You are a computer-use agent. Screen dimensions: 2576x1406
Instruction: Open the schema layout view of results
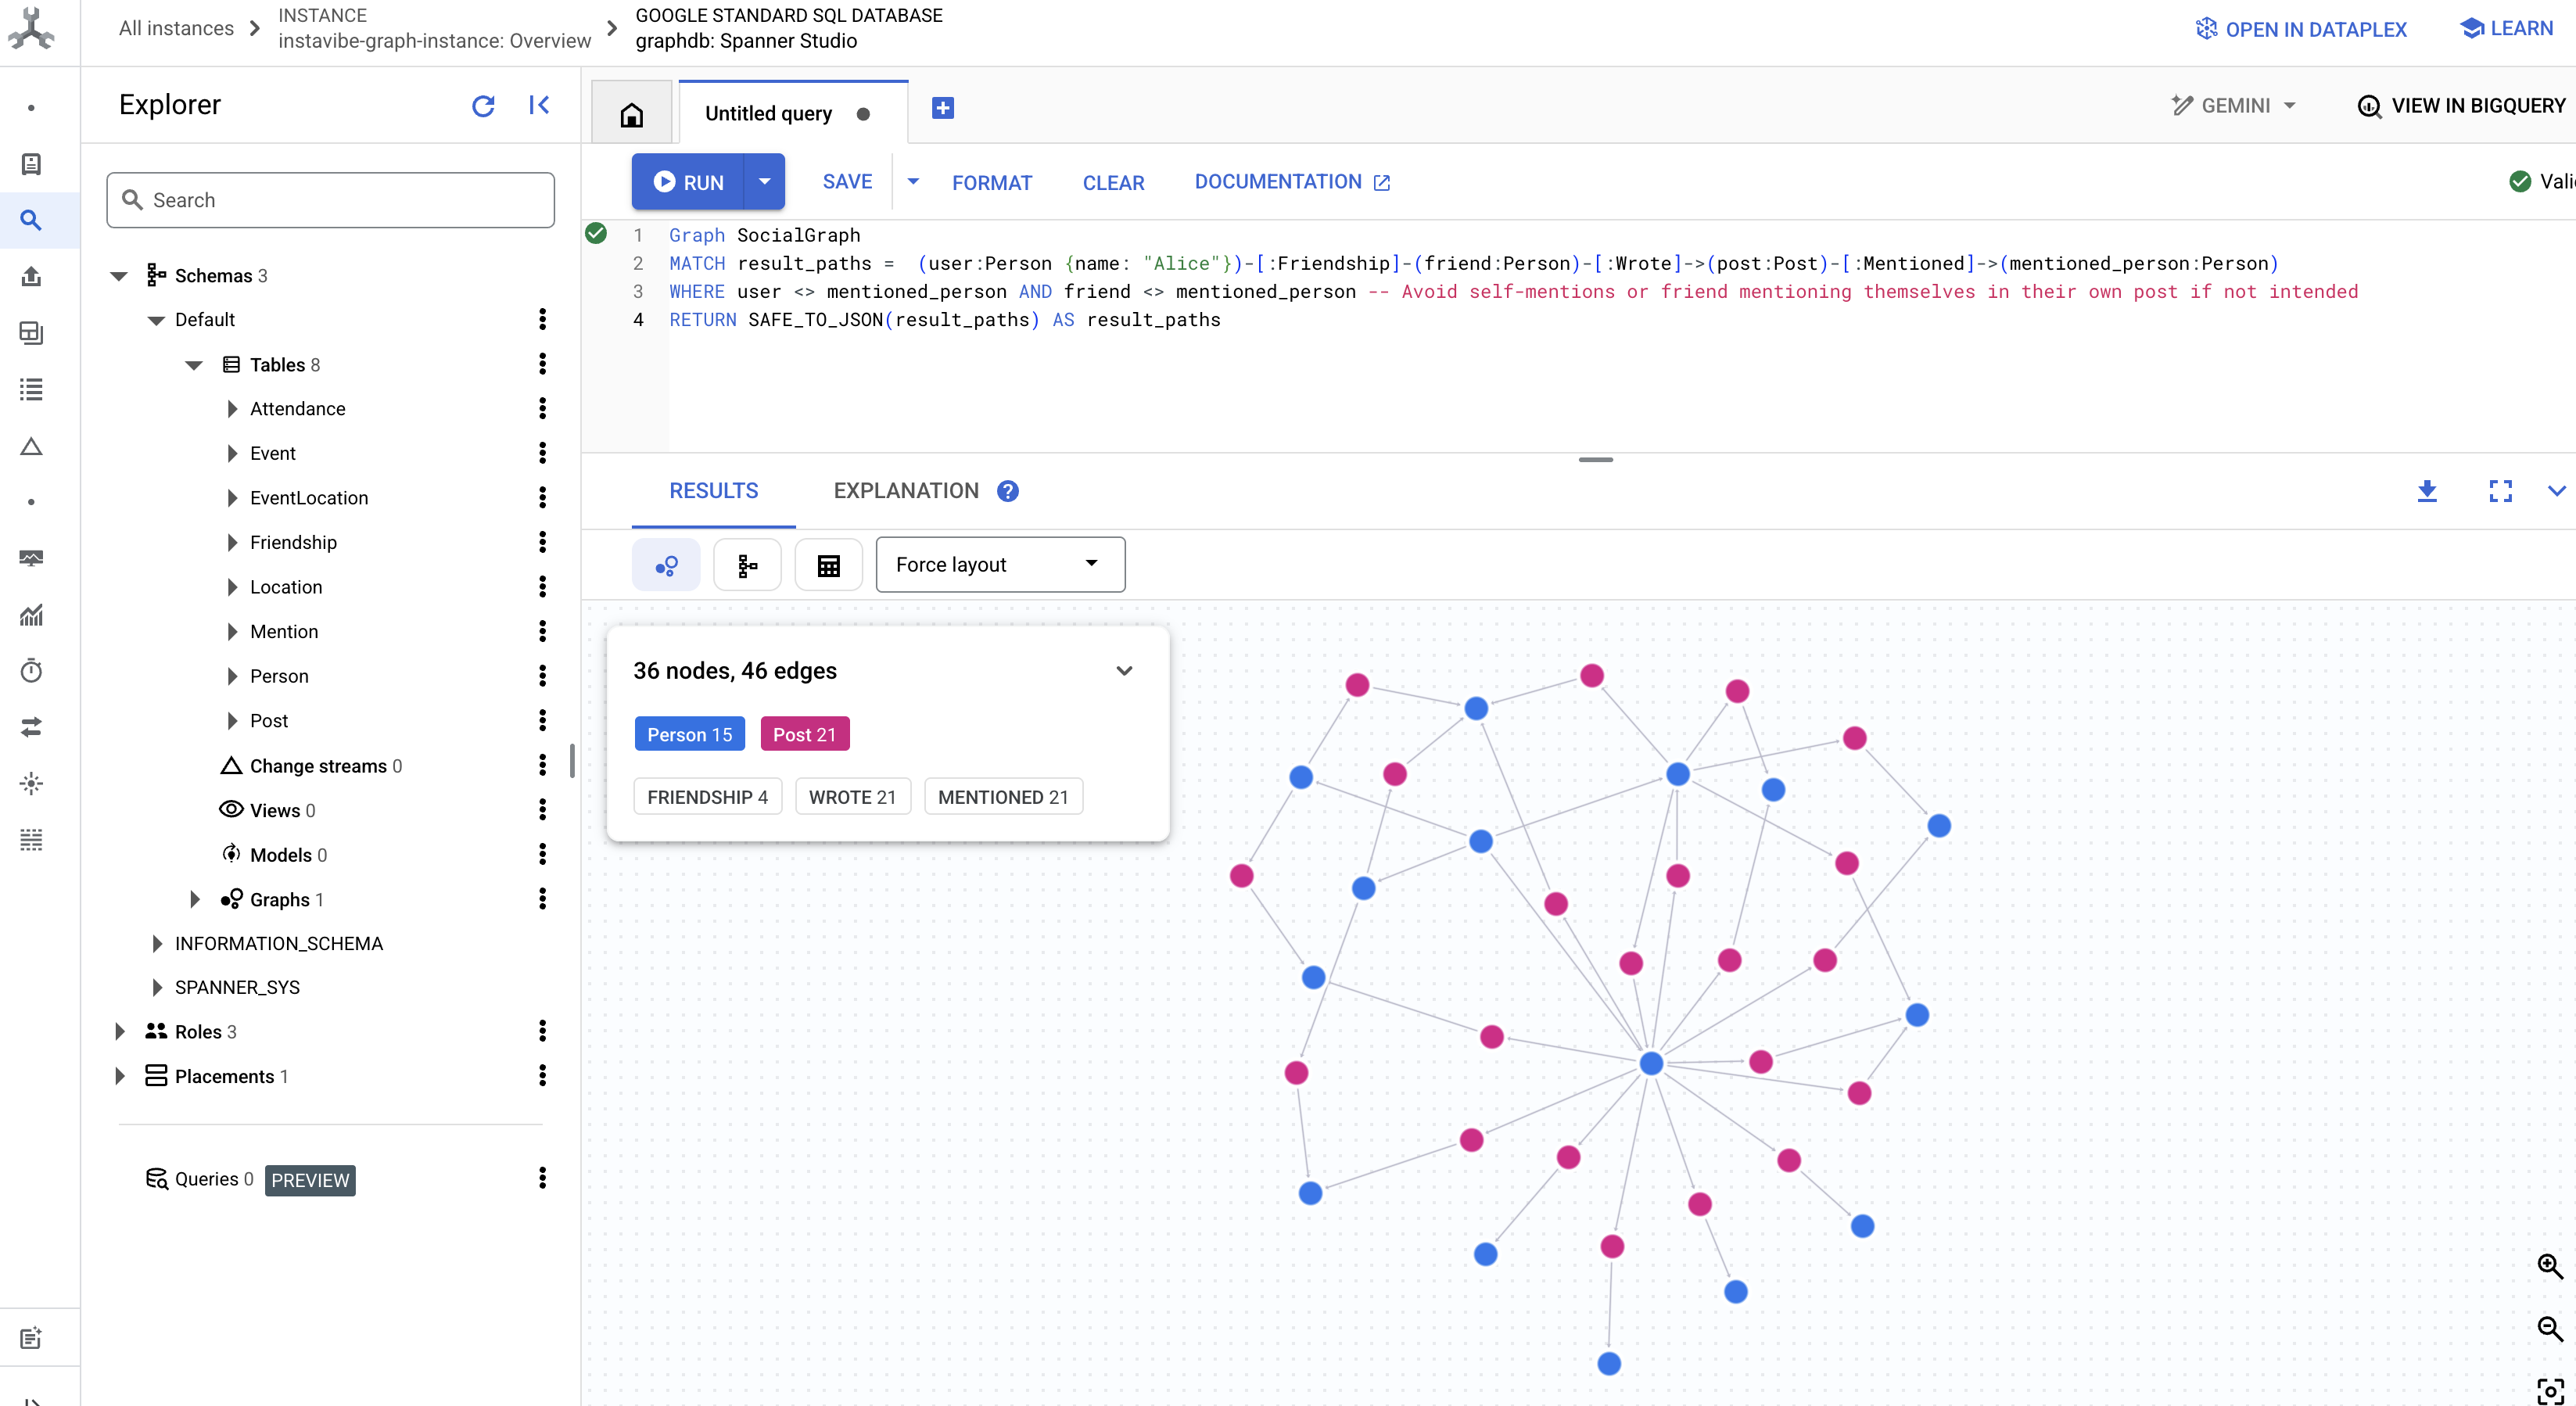point(747,564)
